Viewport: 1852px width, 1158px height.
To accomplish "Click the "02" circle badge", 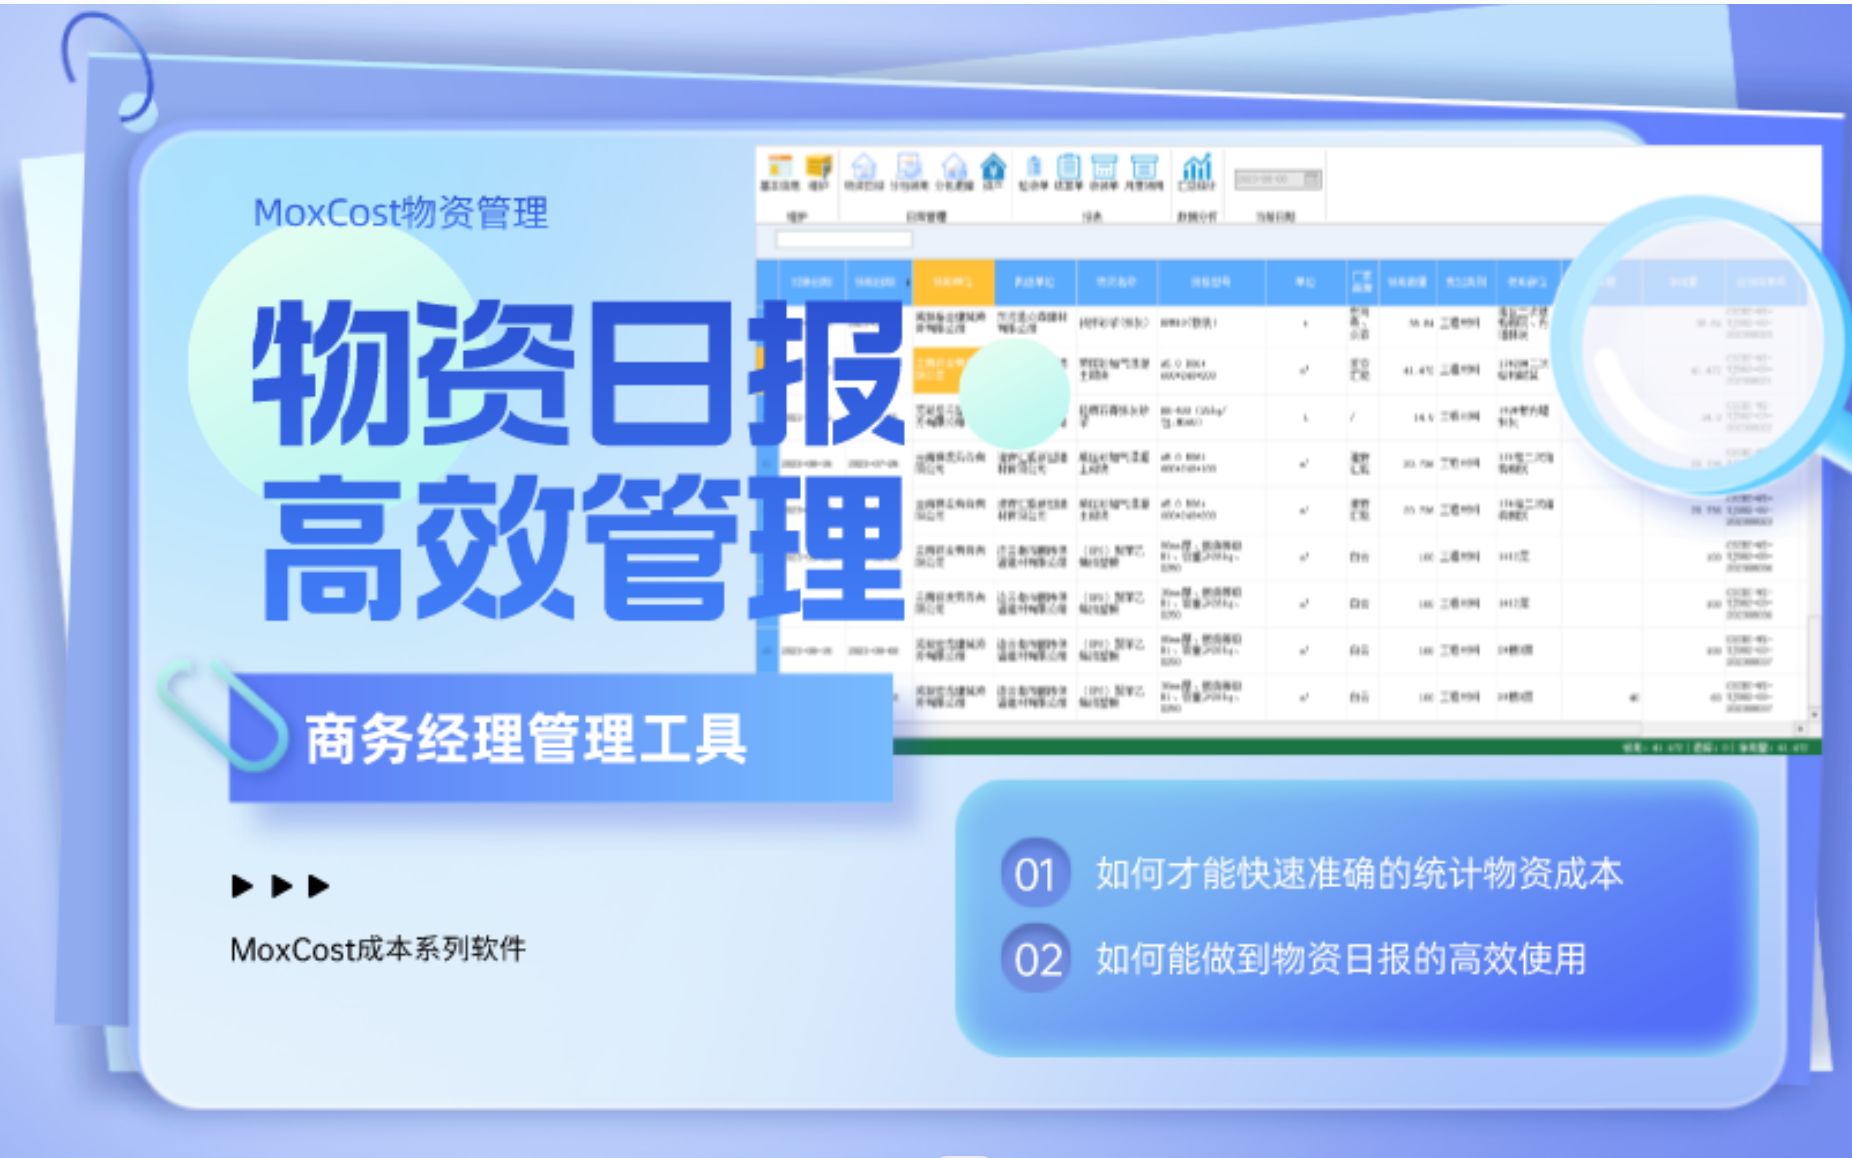I will point(1035,959).
